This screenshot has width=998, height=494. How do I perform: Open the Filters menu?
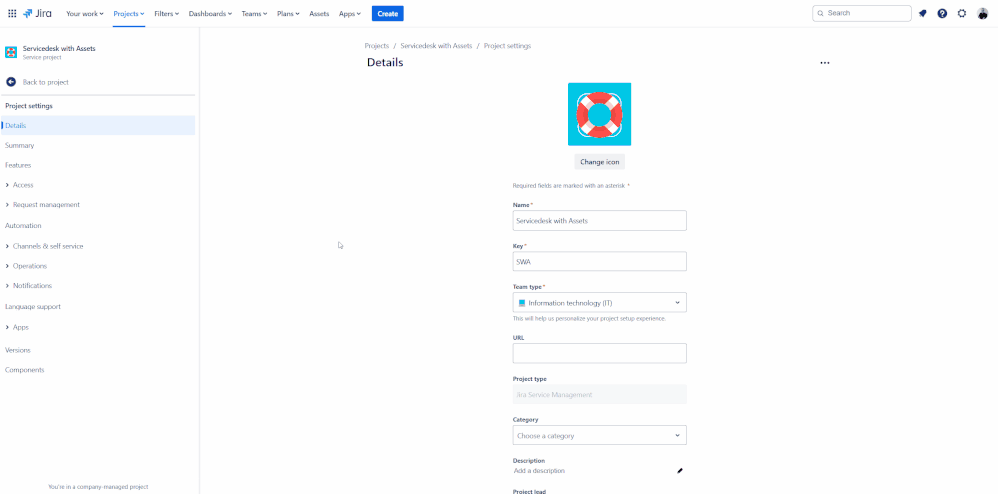point(167,13)
